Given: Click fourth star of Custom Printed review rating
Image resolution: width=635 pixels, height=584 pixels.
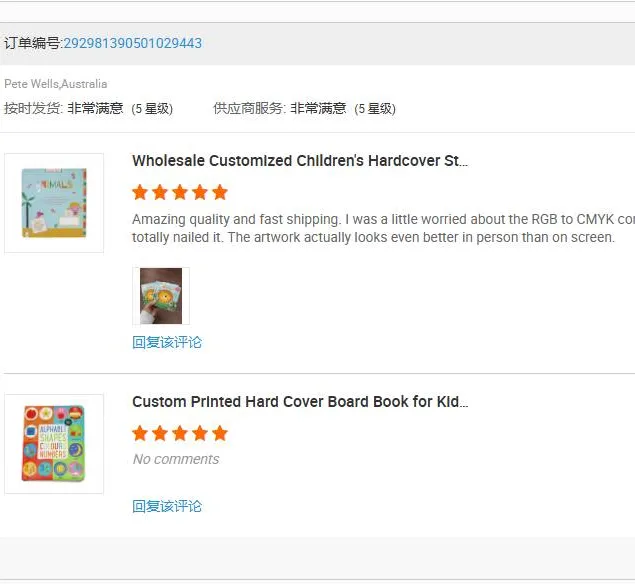Looking at the screenshot, I should 200,433.
